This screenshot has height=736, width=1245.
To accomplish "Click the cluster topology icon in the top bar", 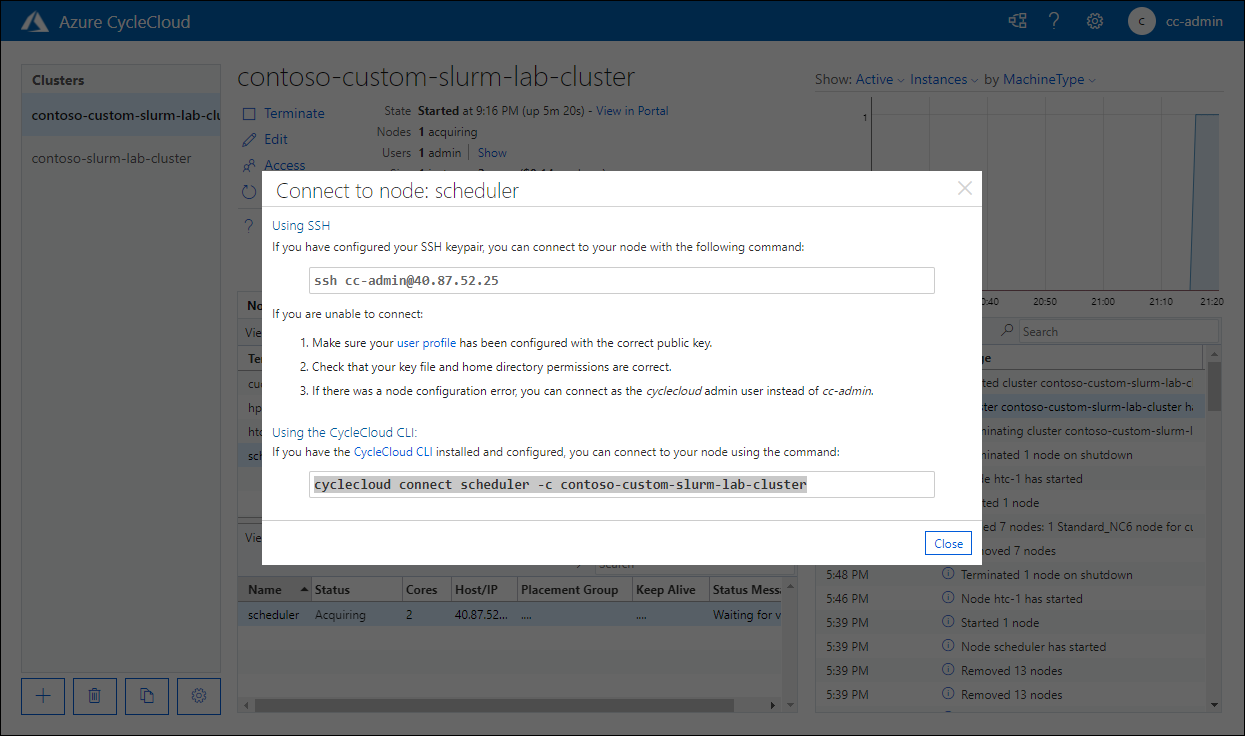I will pos(1017,20).
